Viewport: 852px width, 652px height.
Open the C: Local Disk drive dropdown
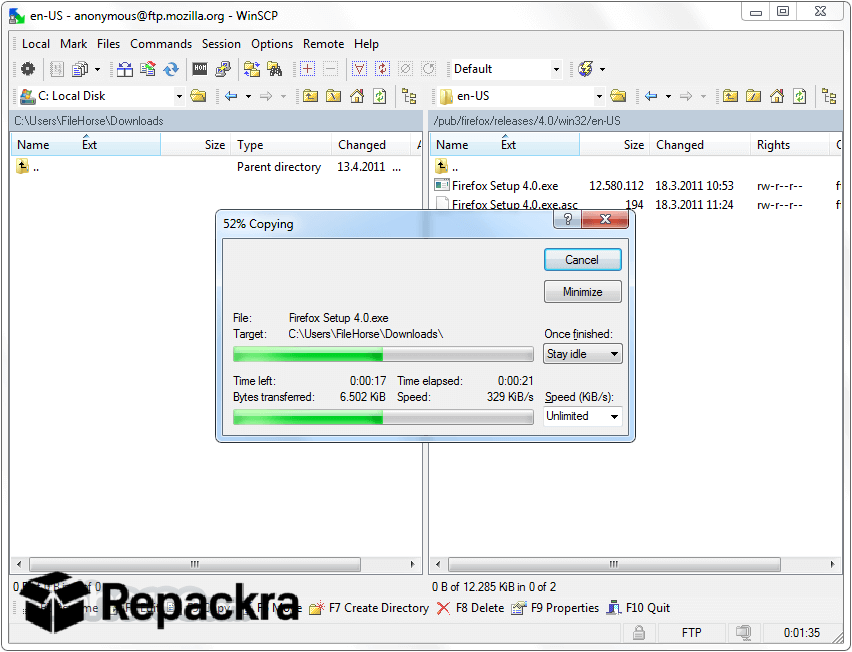coord(179,96)
